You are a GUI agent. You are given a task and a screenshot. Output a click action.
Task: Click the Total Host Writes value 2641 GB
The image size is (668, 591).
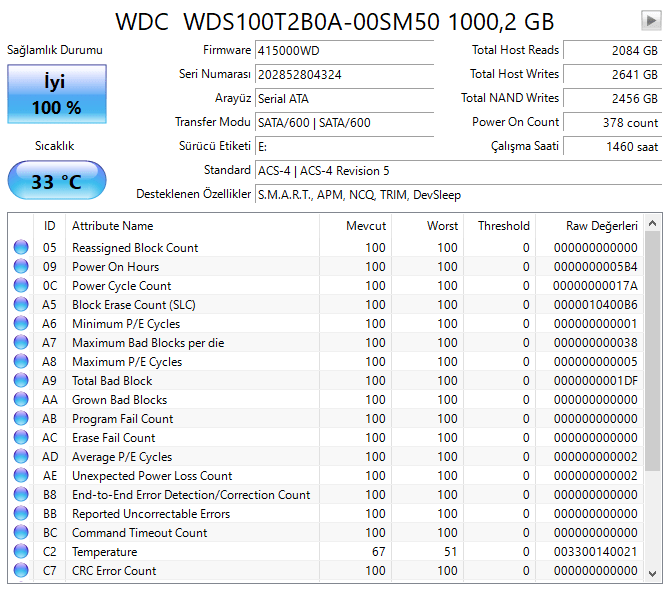[613, 75]
